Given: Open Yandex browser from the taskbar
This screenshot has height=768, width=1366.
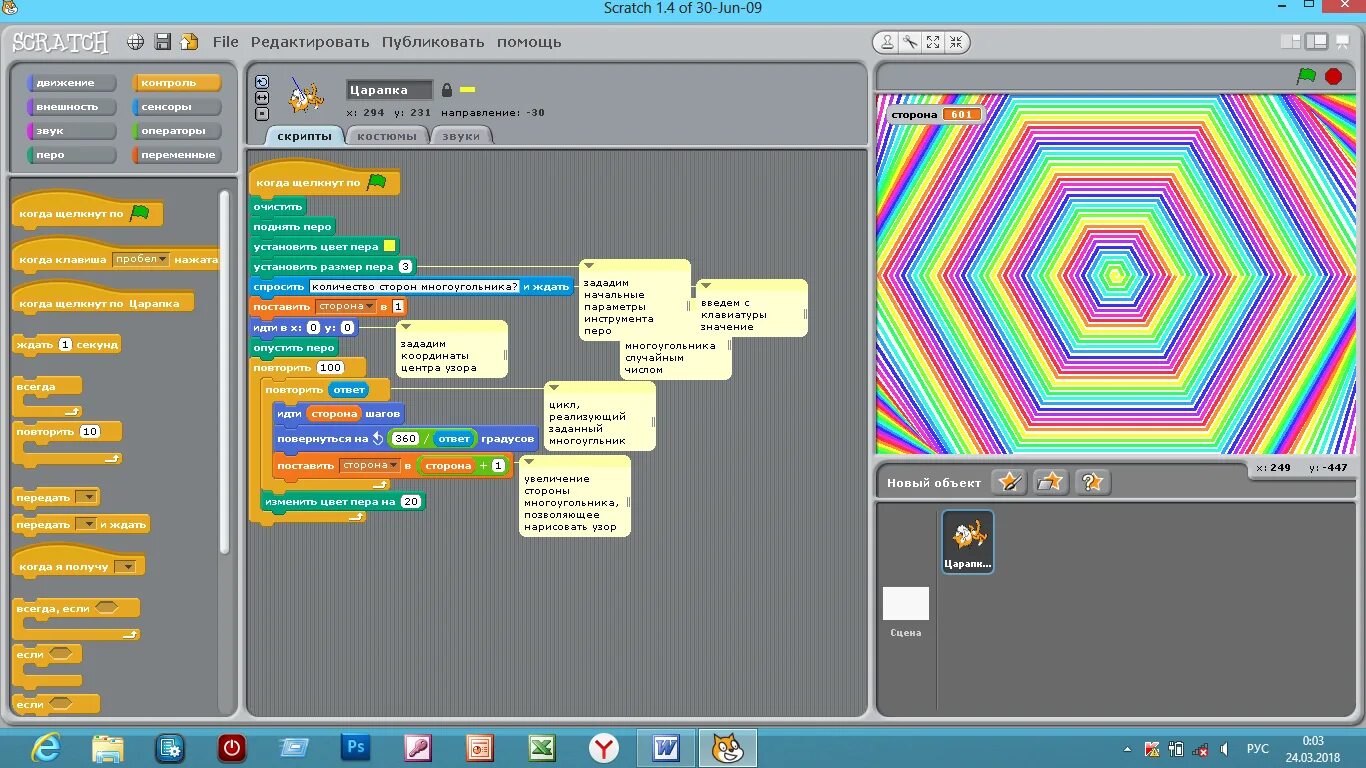Looking at the screenshot, I should point(604,748).
